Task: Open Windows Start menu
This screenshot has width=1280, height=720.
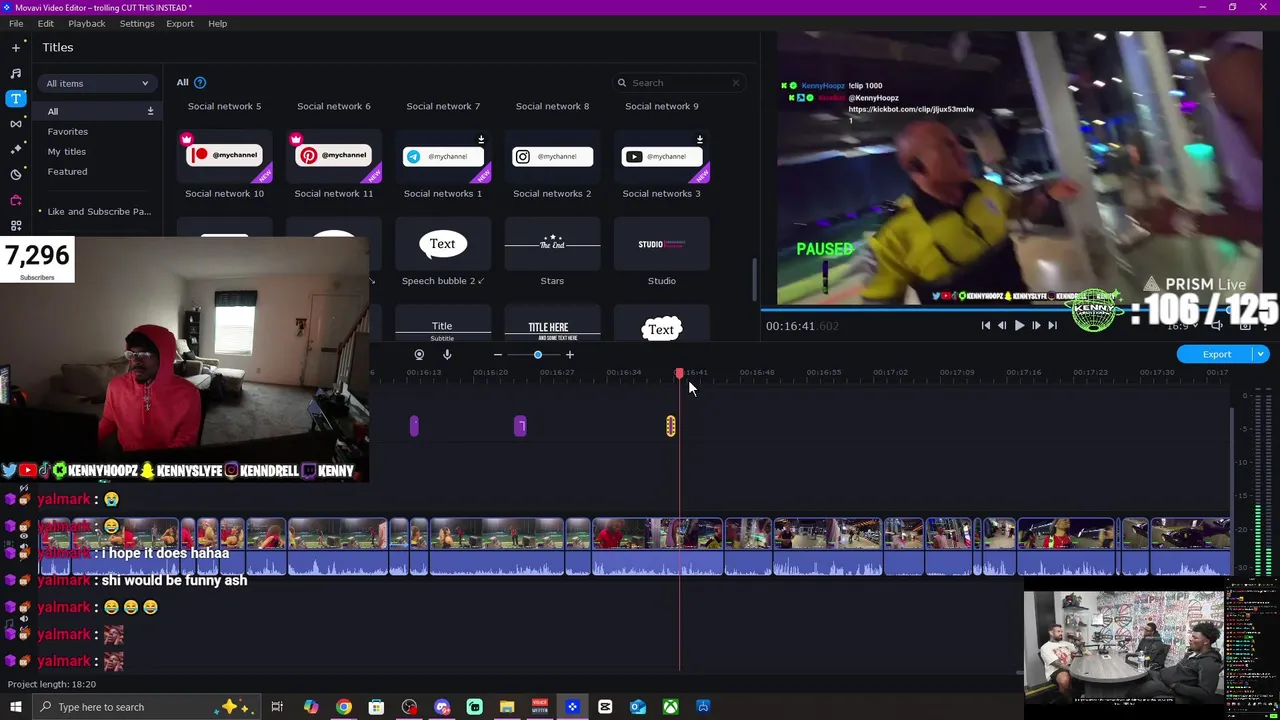Action: click(x=16, y=707)
